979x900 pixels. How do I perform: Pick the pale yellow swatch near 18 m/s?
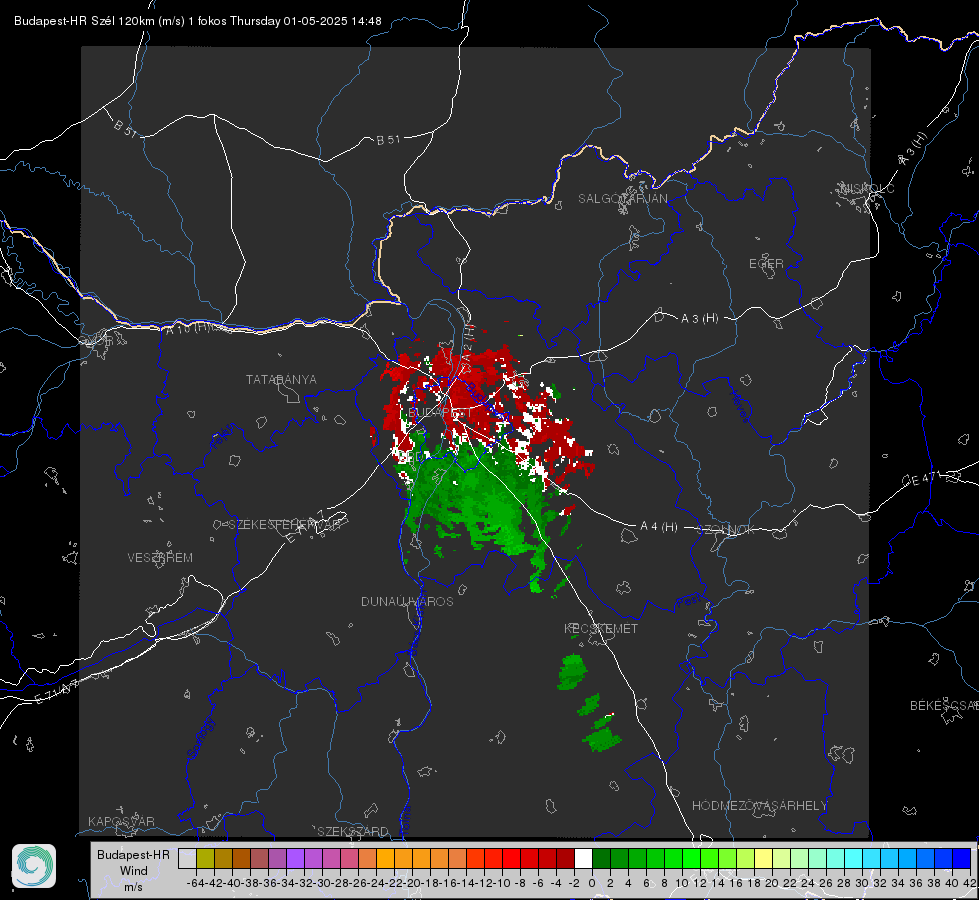[763, 858]
